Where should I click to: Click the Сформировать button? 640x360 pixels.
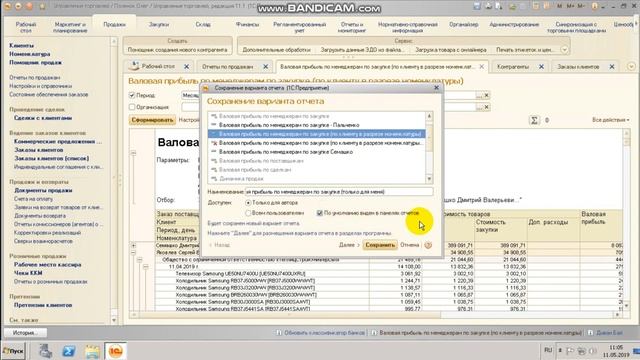point(153,120)
